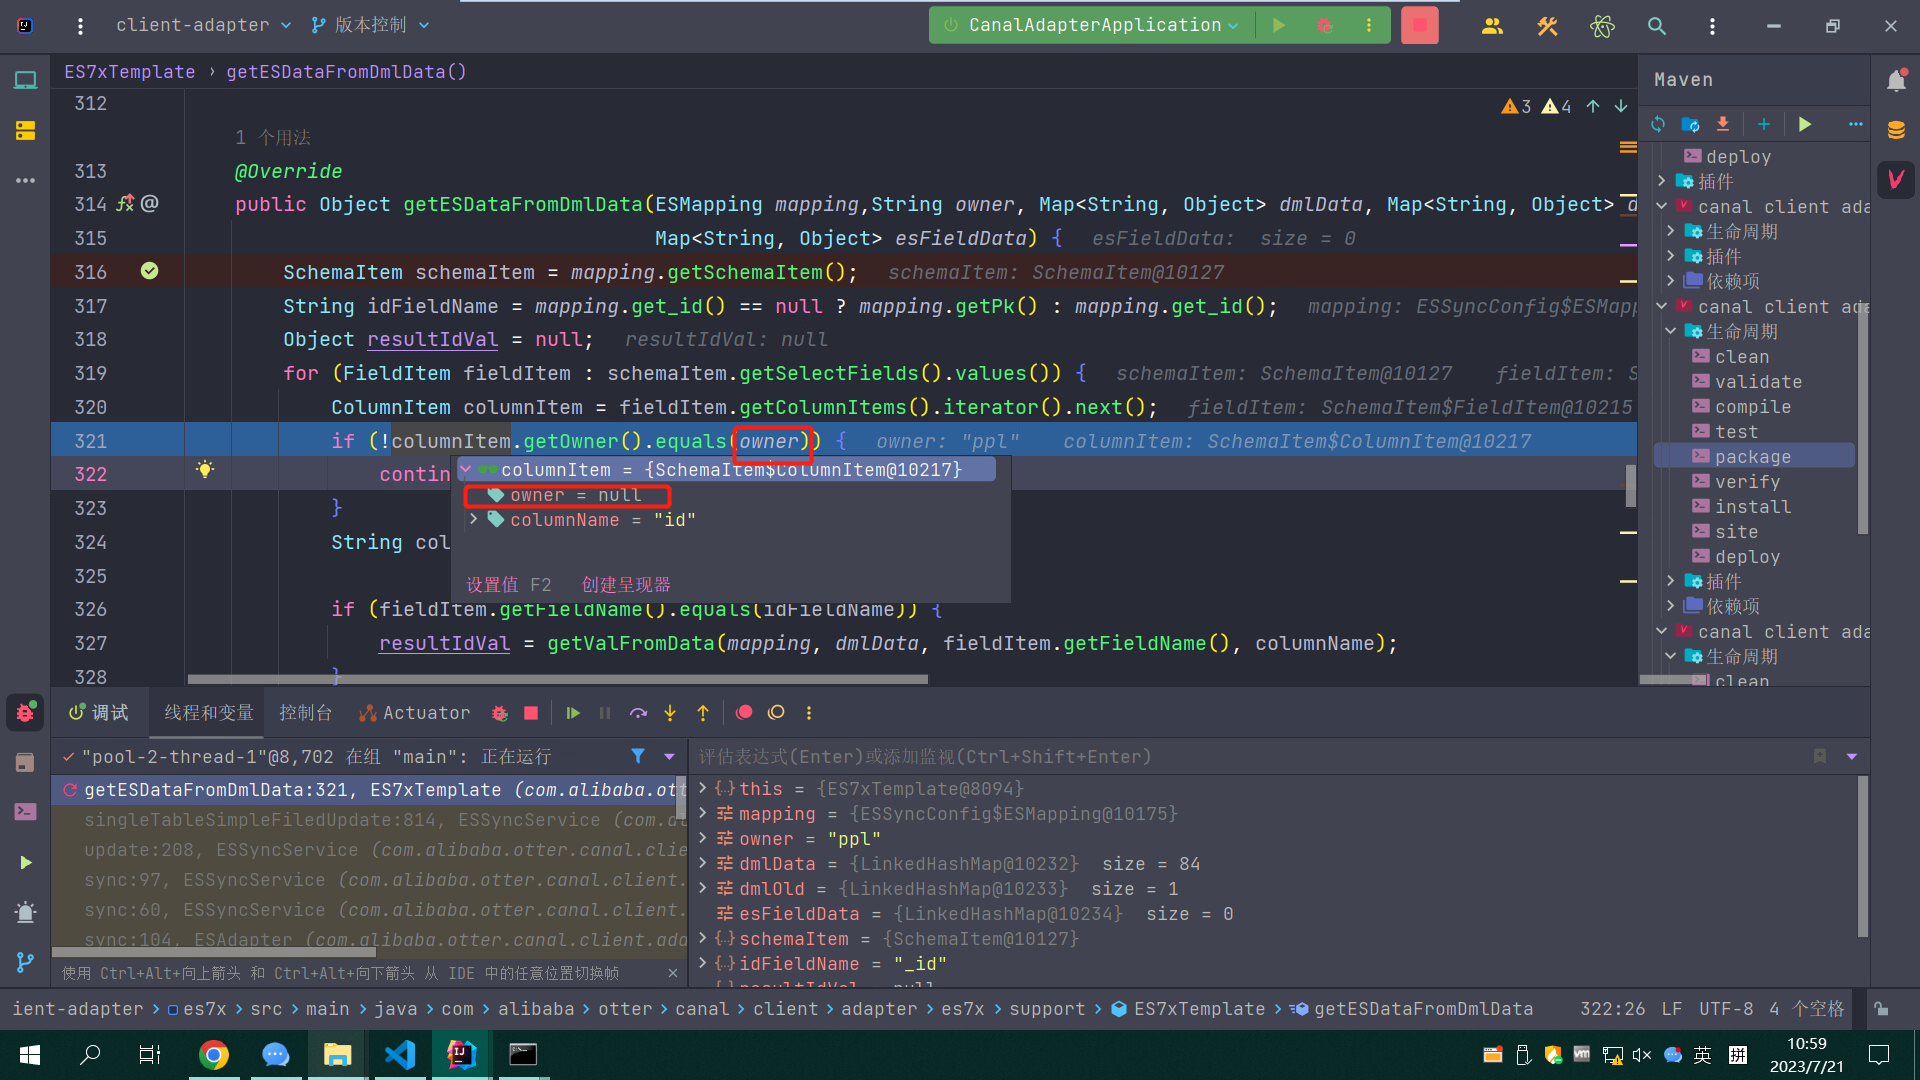
Task: Open View Breakpoints icon
Action: tap(744, 713)
